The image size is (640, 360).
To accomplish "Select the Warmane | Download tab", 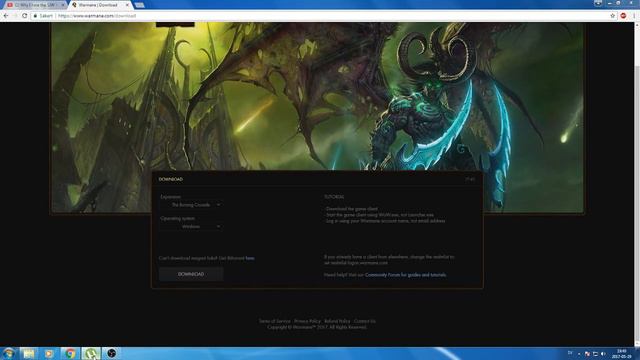I will point(100,5).
